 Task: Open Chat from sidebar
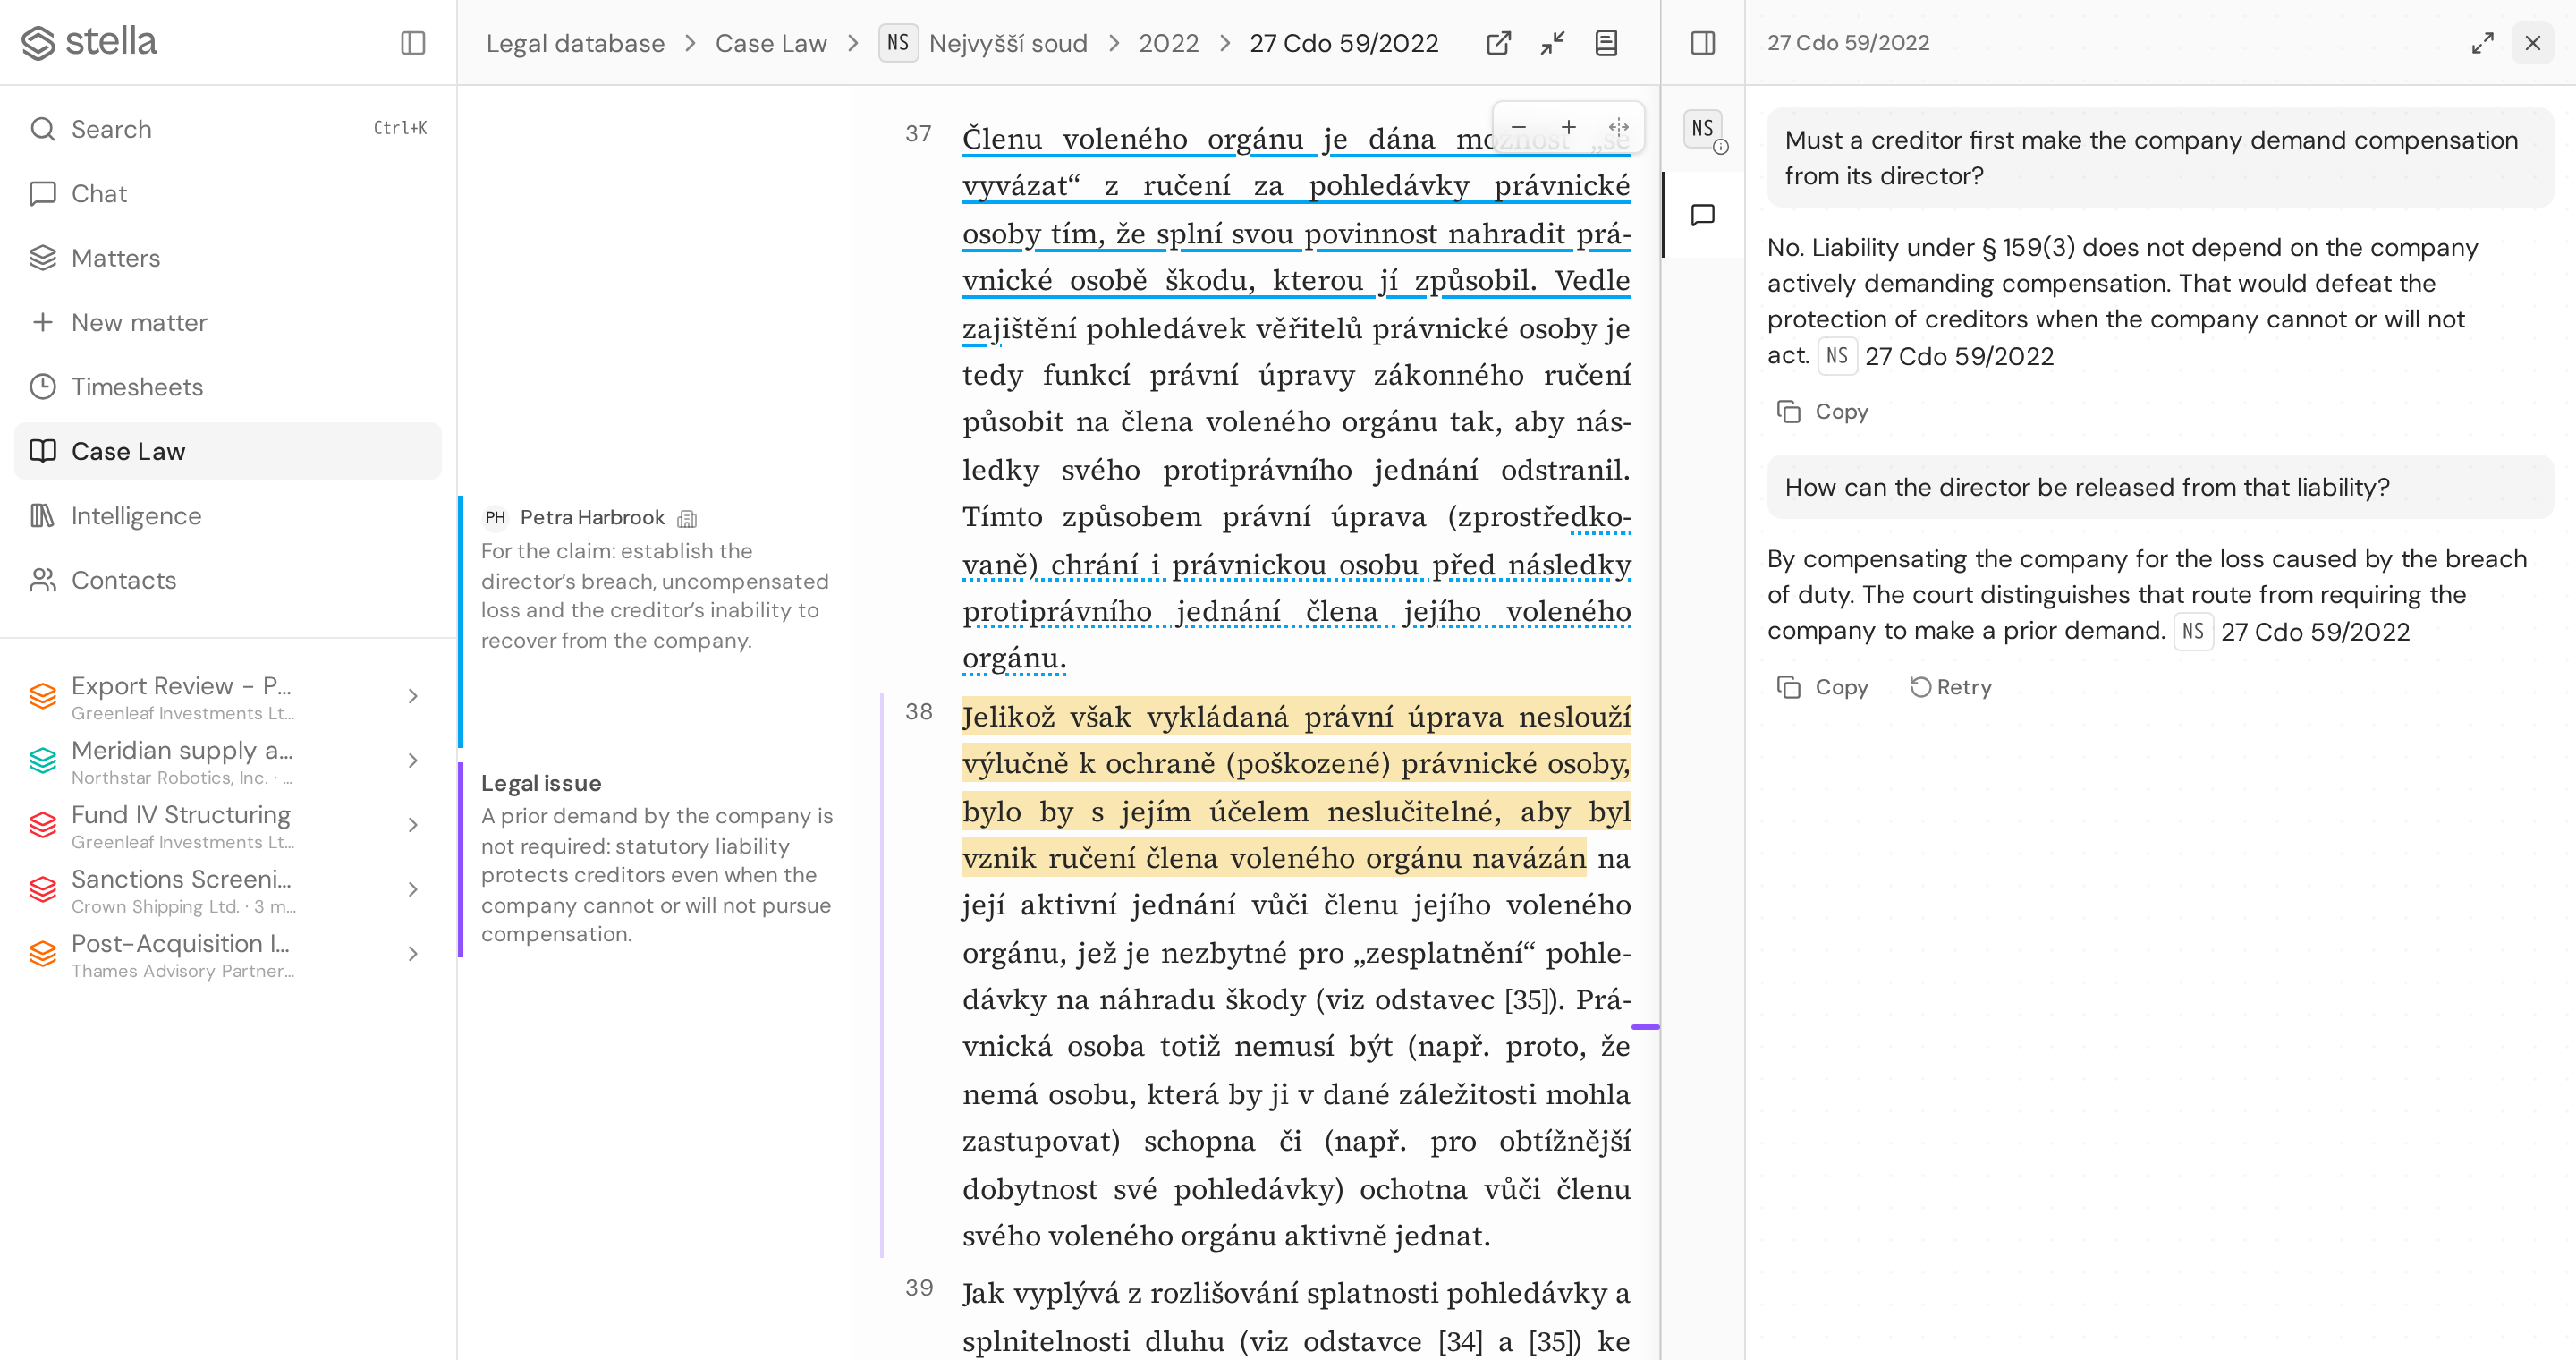pyautogui.click(x=228, y=193)
